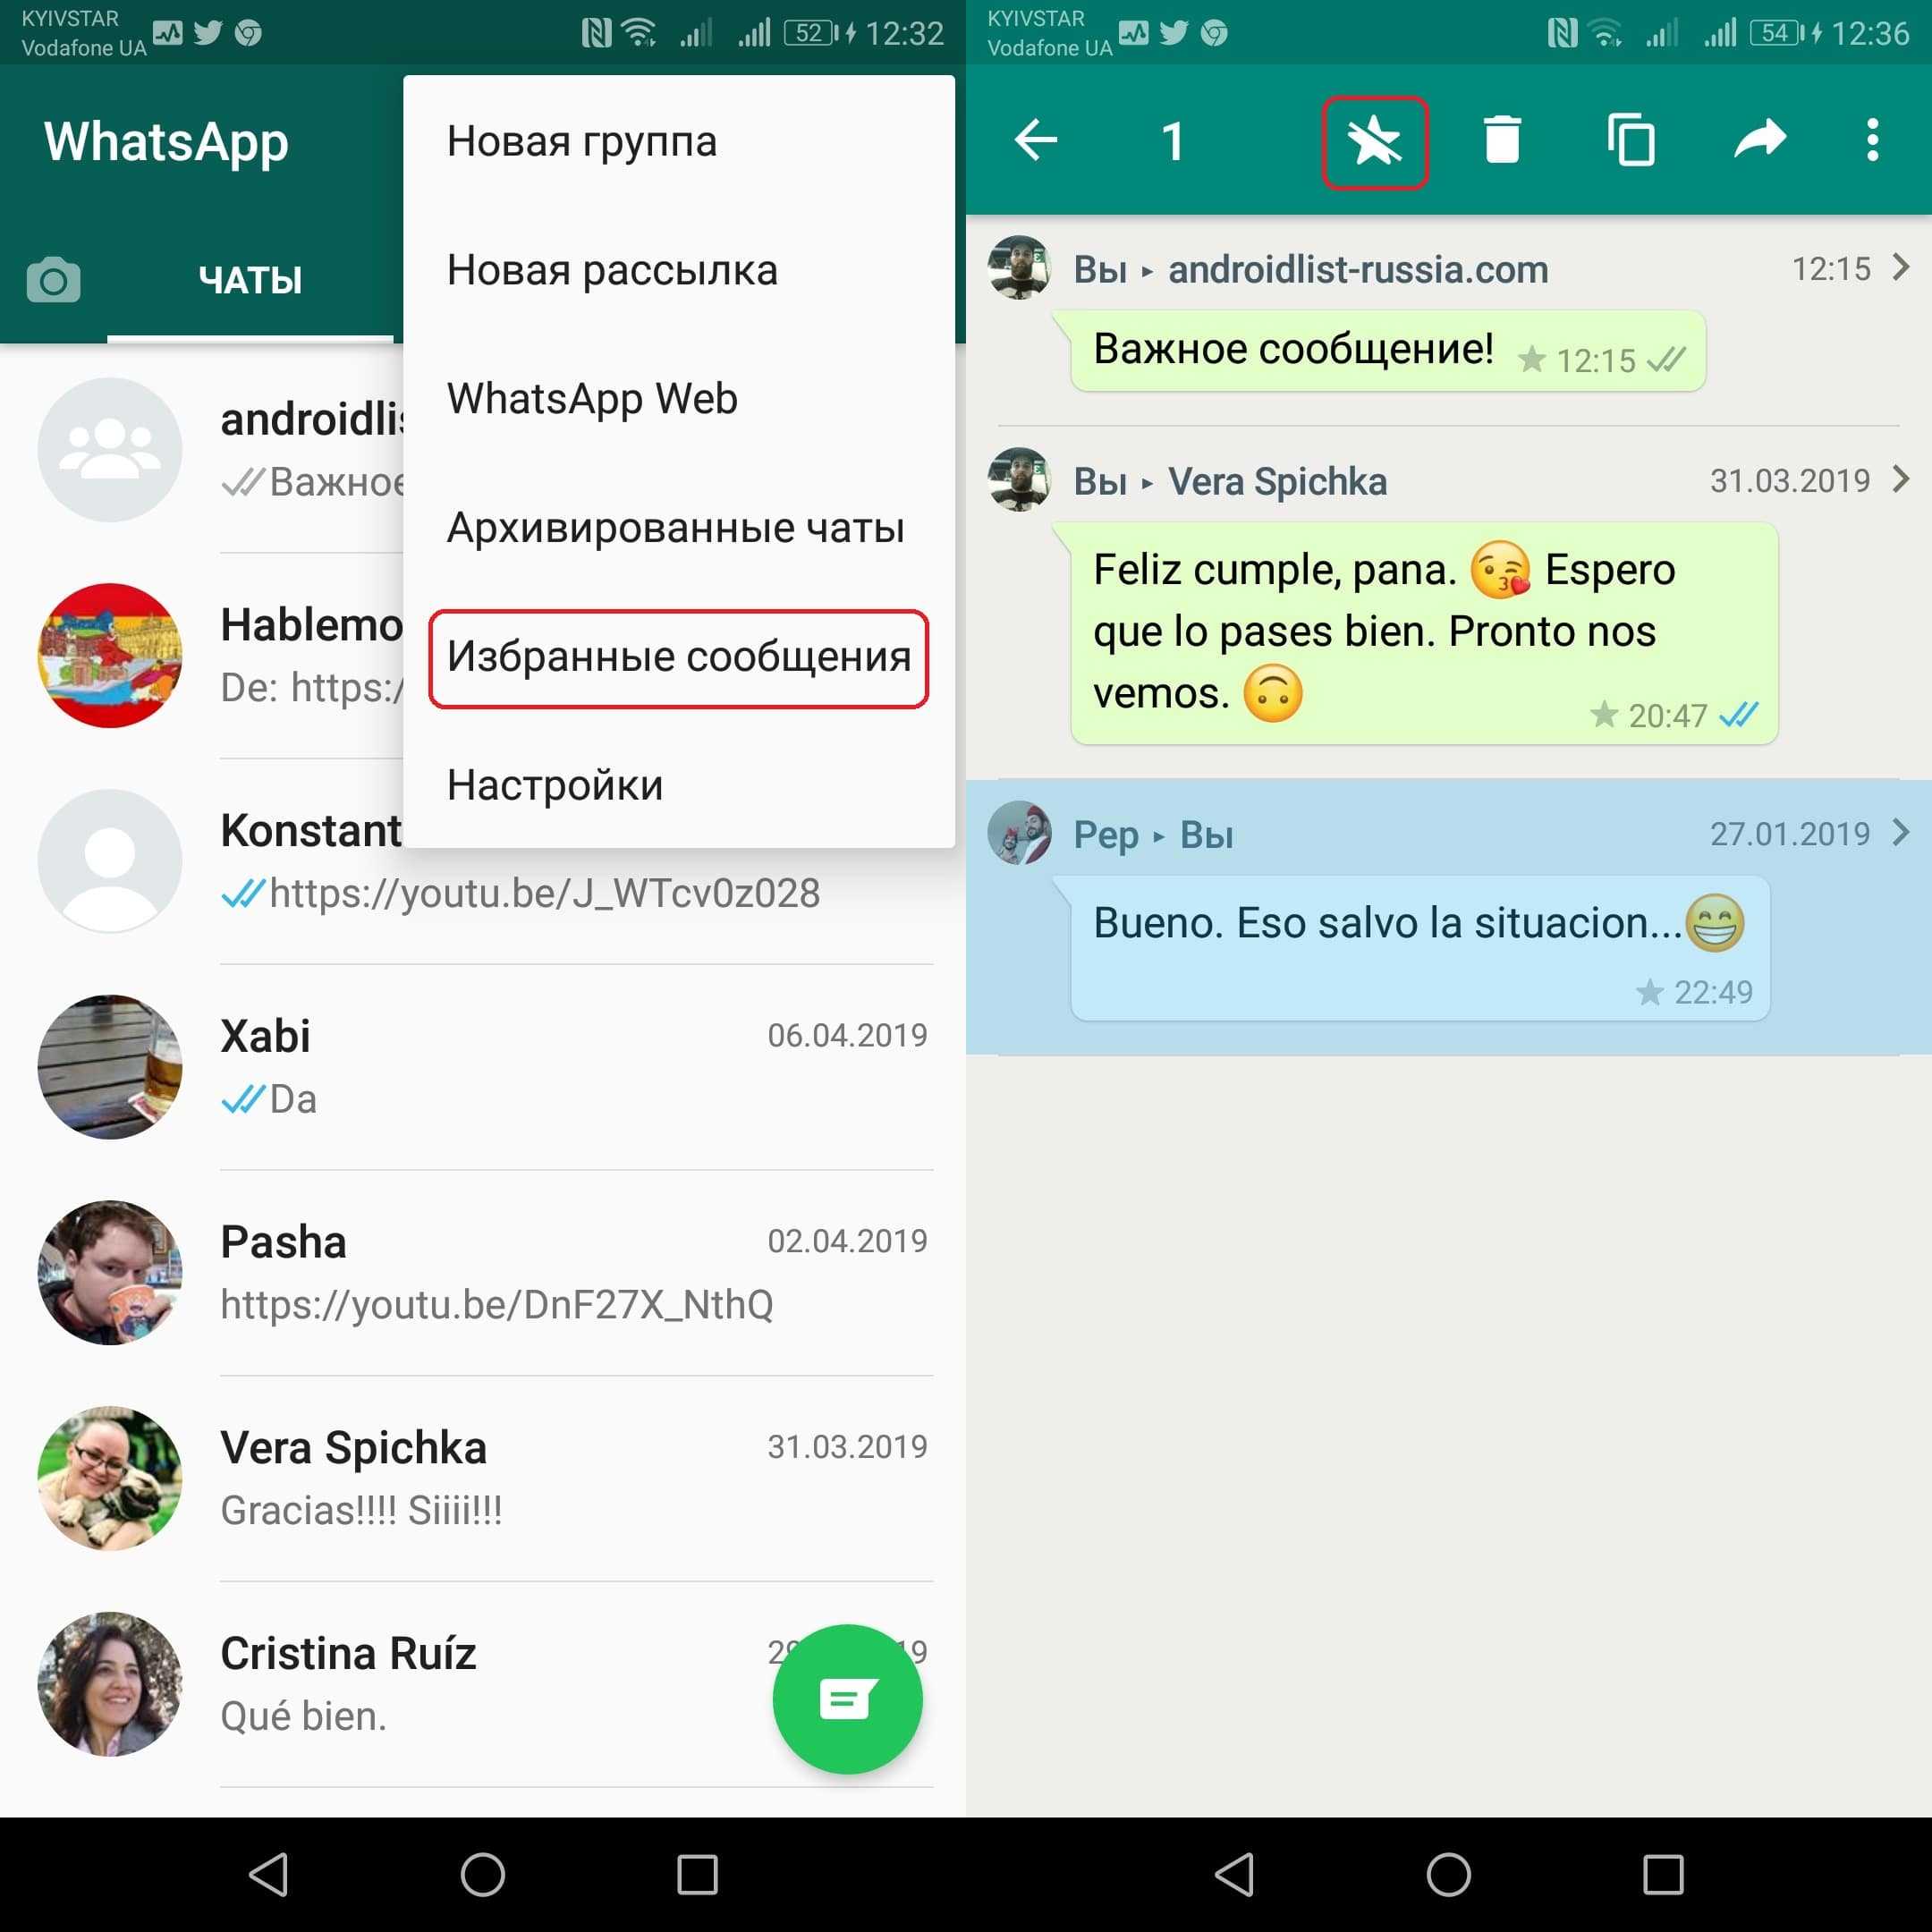Click the unstar icon to remove starred messages
Image resolution: width=1932 pixels, height=1932 pixels.
(1378, 140)
